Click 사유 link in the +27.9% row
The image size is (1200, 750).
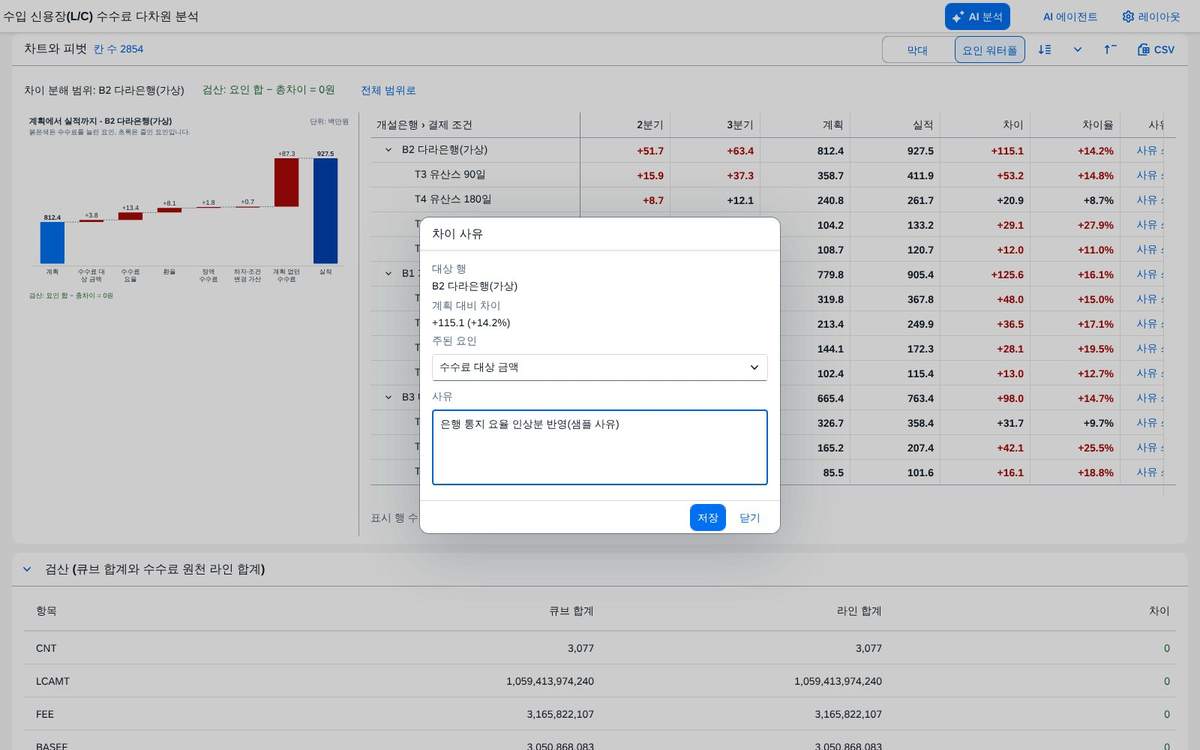(x=1149, y=224)
